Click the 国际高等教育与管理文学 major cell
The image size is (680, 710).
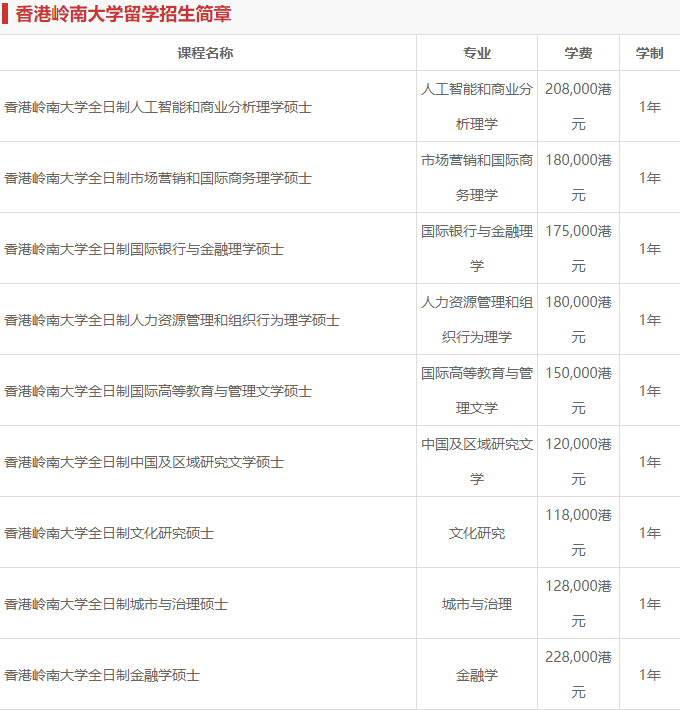click(x=477, y=390)
